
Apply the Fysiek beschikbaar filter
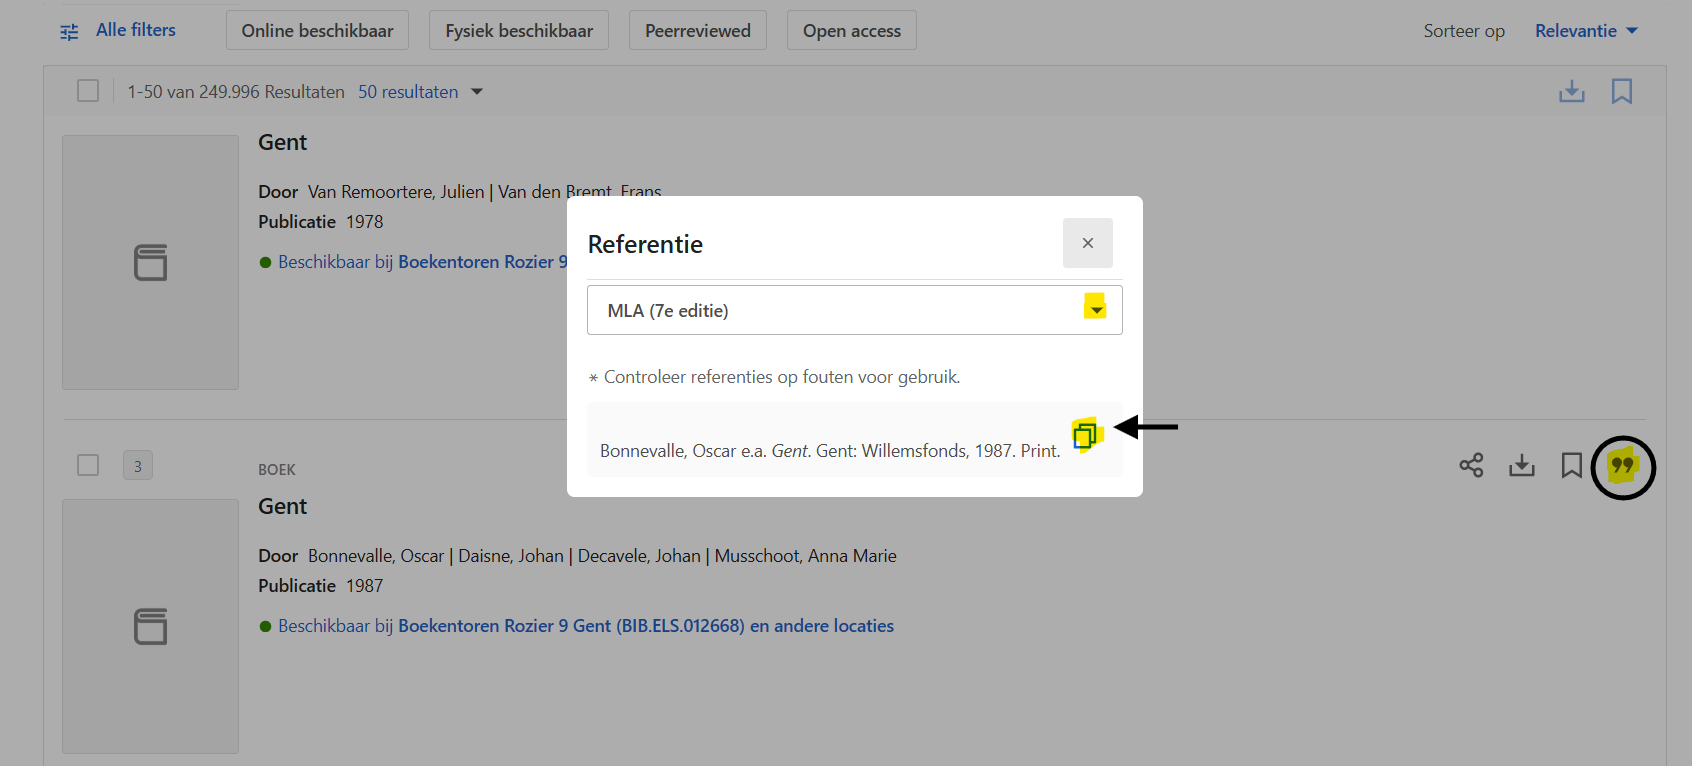click(x=518, y=31)
